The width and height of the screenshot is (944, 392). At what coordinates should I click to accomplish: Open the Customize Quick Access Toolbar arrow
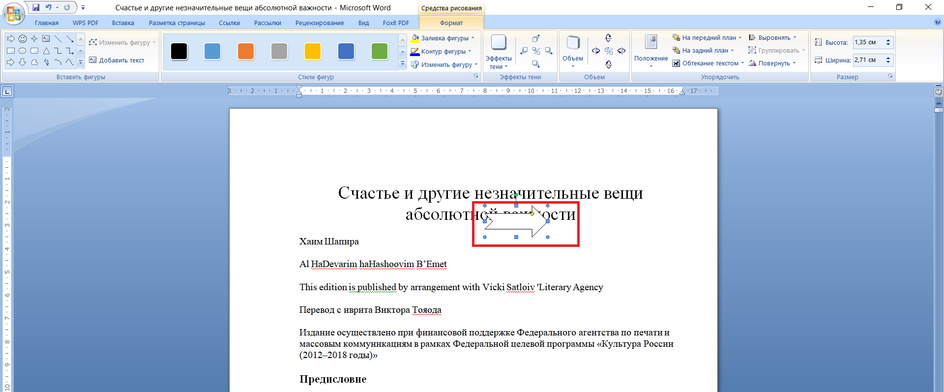[82, 8]
